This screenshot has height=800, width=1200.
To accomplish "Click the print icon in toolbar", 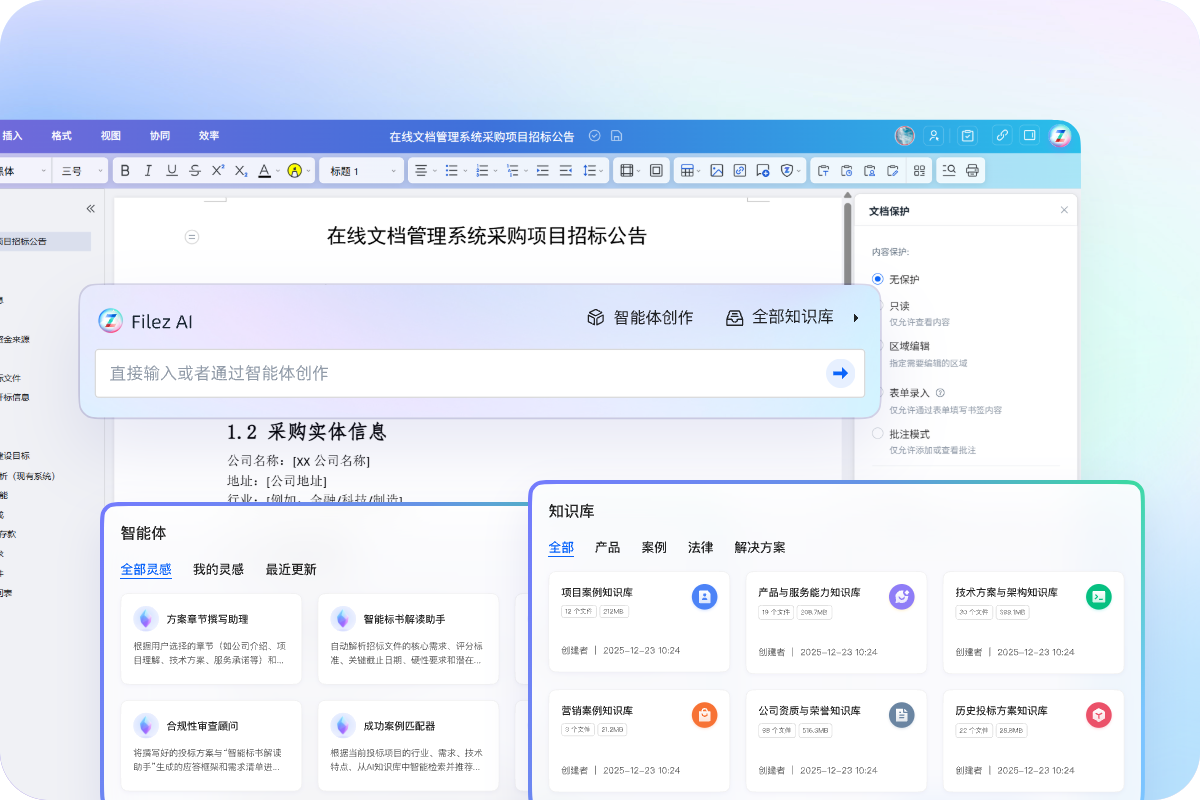I will [972, 171].
